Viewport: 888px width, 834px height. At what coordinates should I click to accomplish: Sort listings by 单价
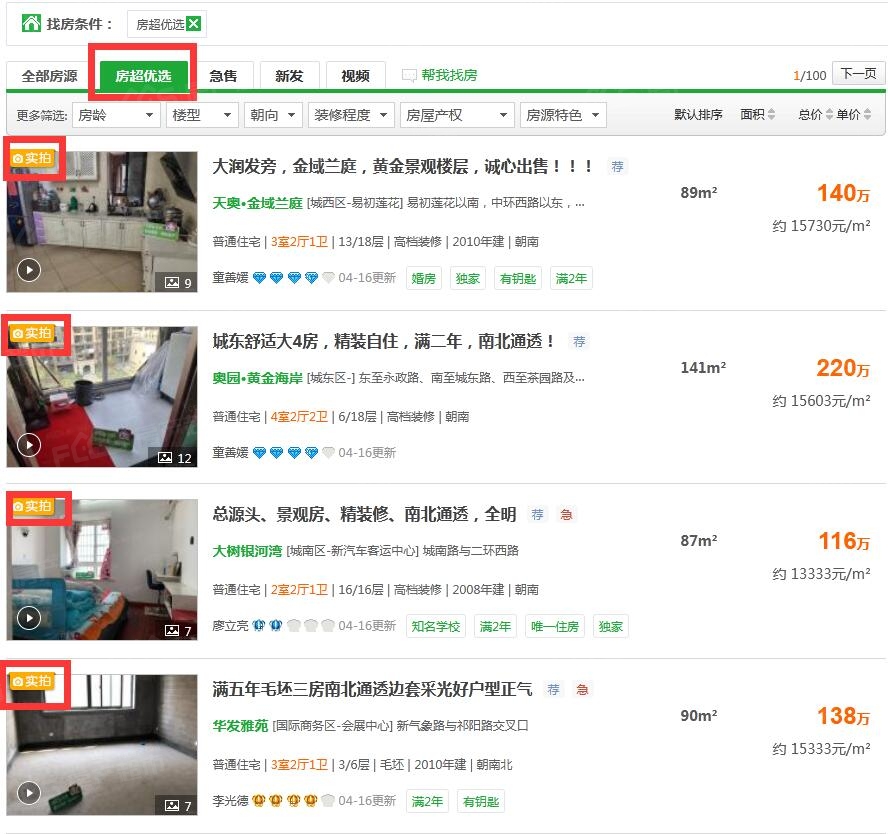pyautogui.click(x=853, y=115)
